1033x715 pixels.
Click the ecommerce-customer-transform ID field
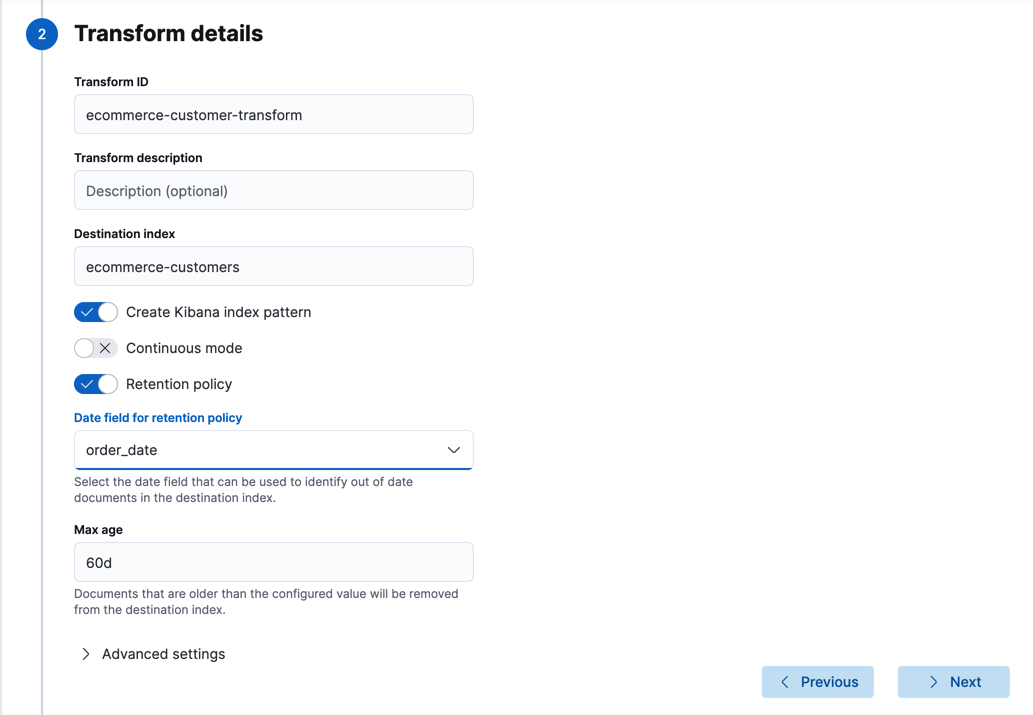pyautogui.click(x=273, y=114)
